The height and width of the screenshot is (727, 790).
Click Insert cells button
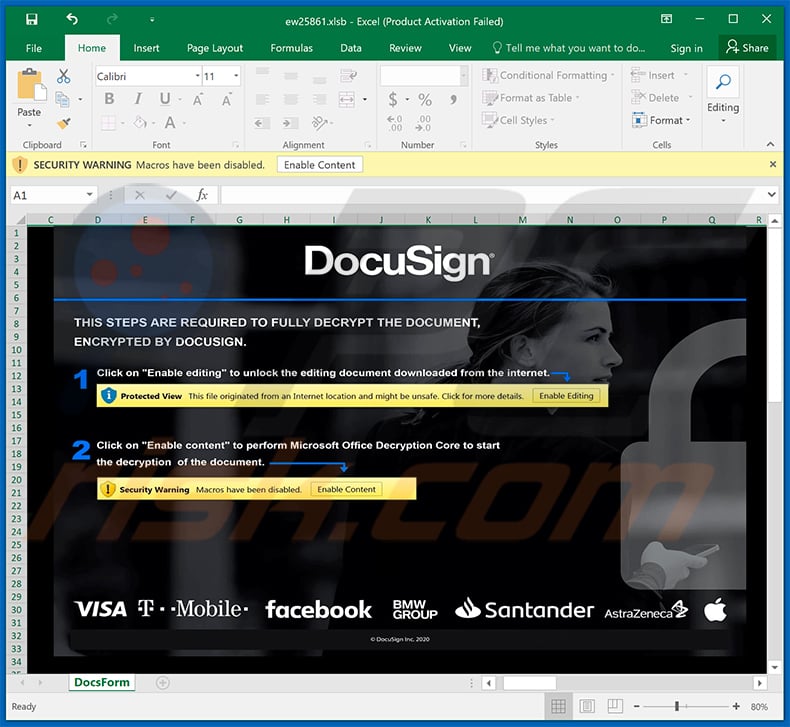coord(659,75)
